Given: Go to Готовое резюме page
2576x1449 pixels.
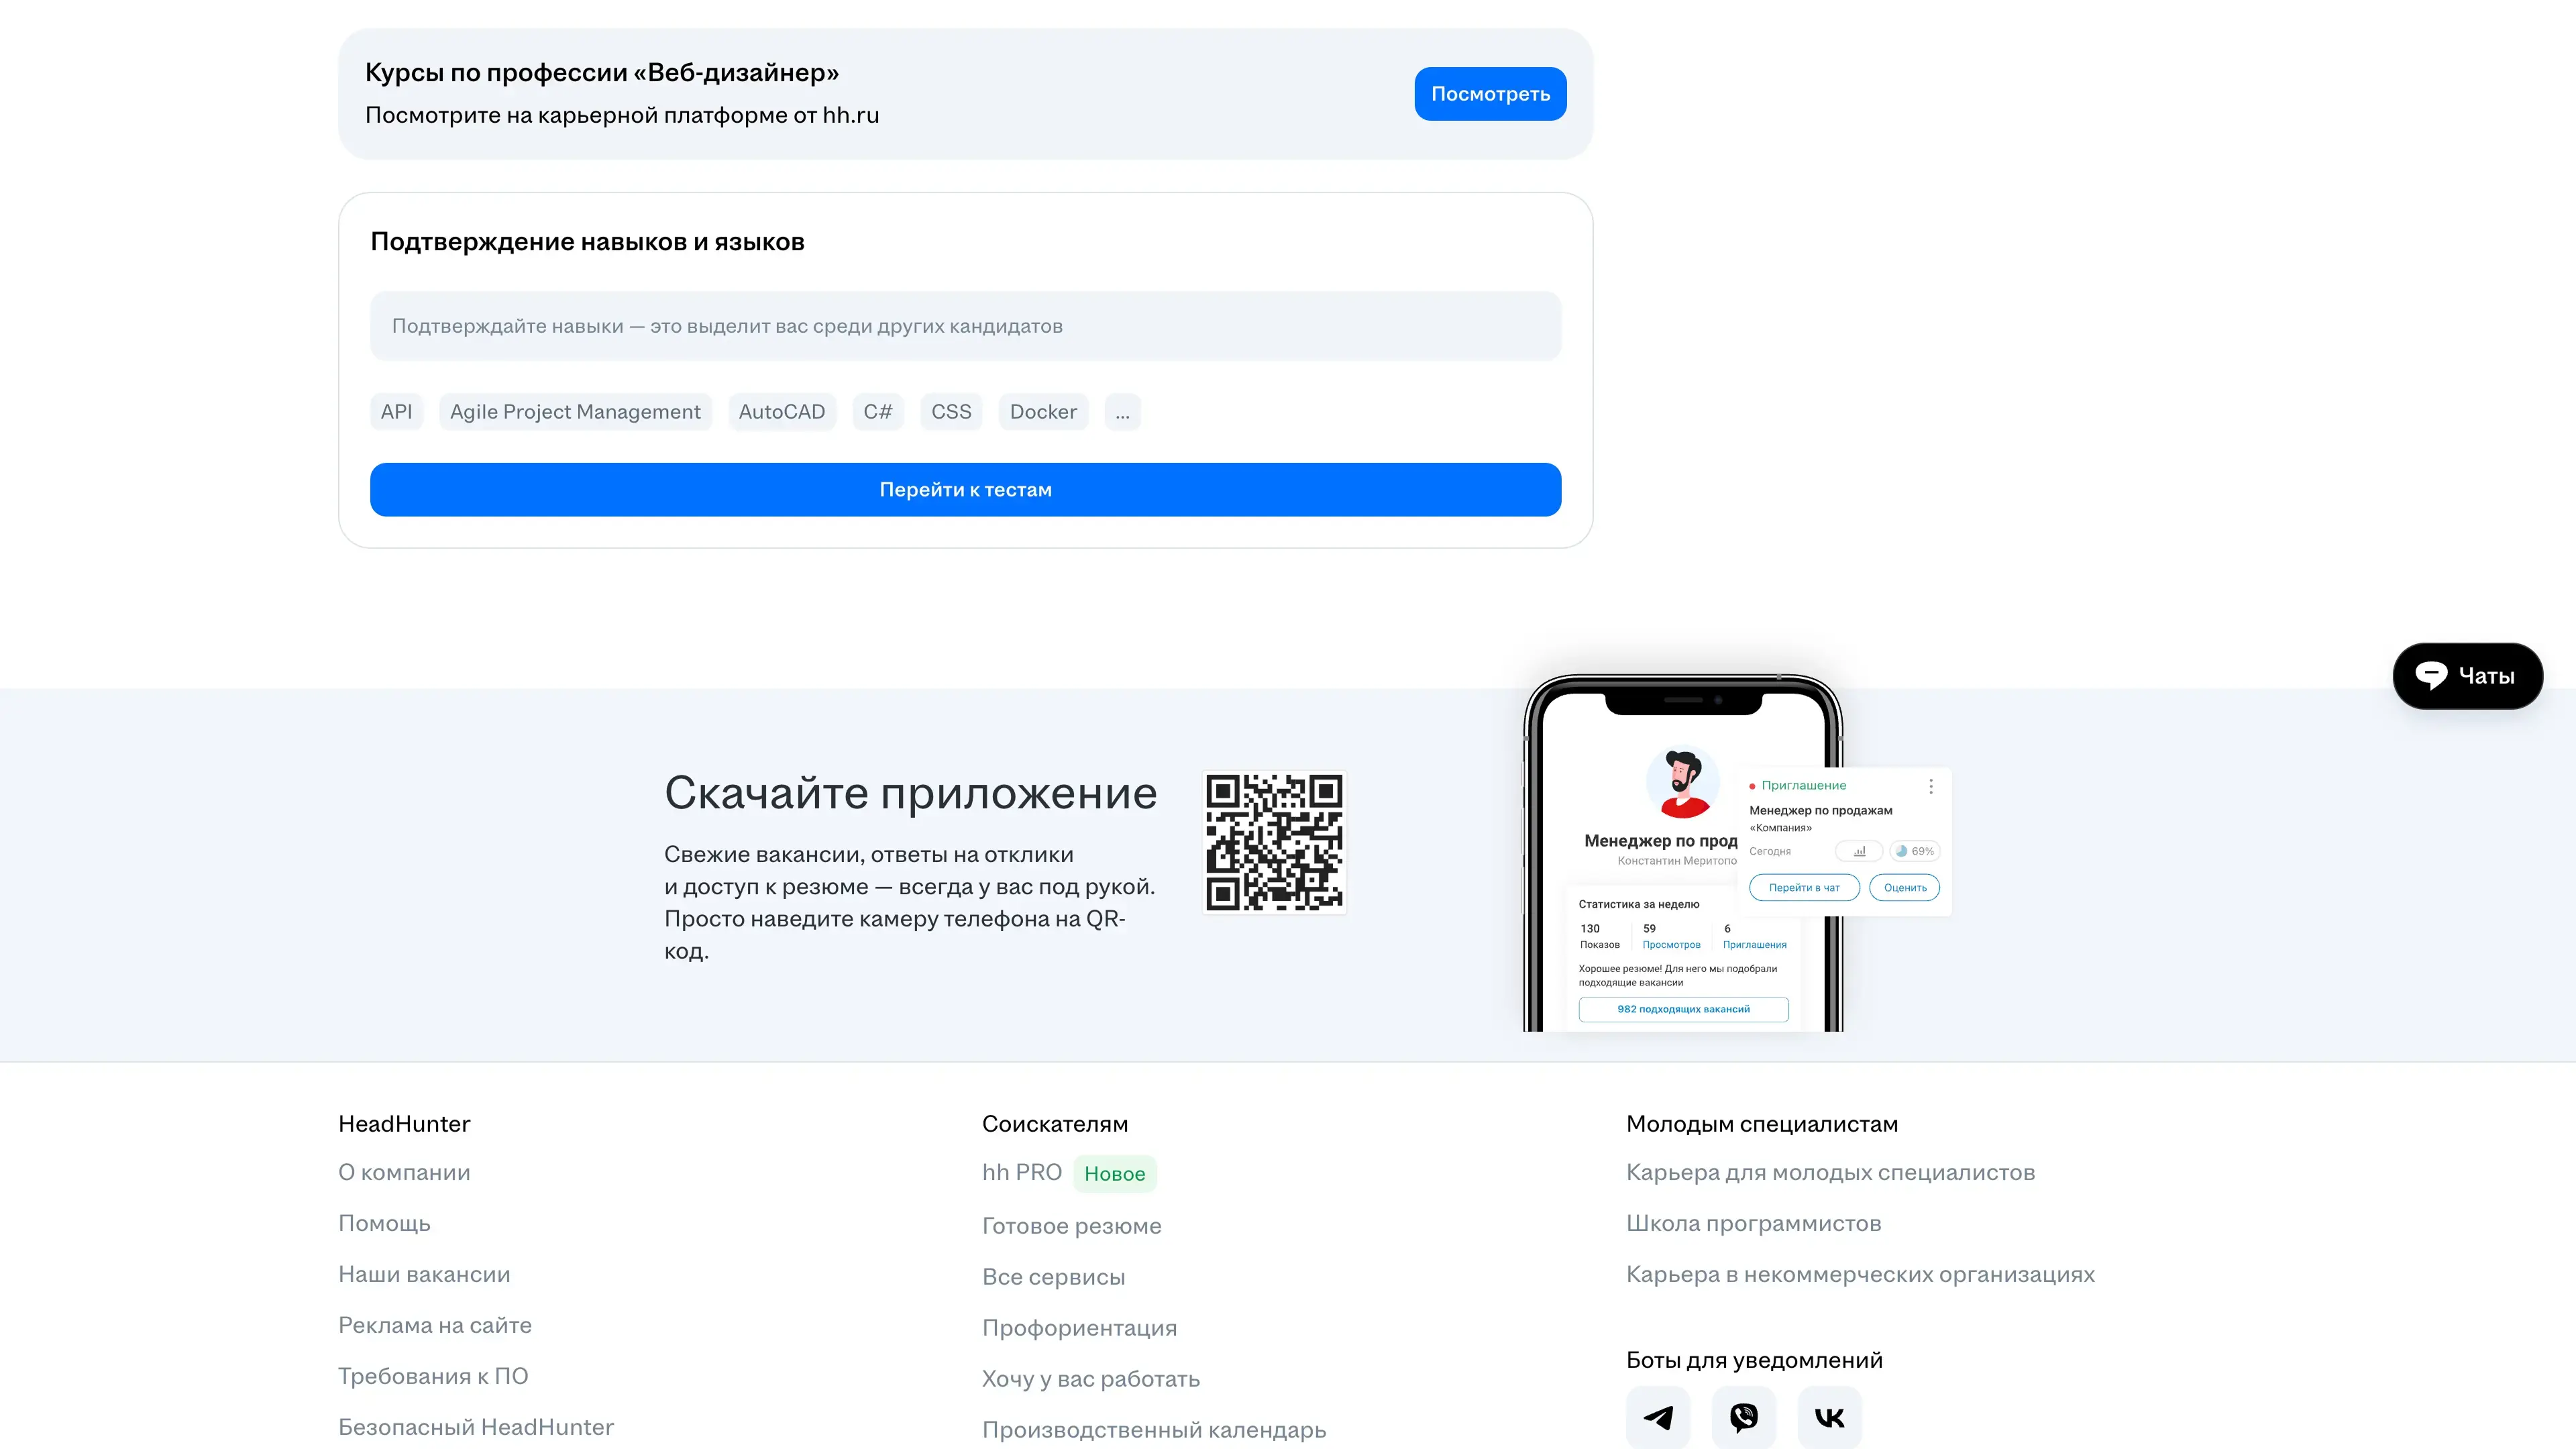Looking at the screenshot, I should (1071, 1226).
